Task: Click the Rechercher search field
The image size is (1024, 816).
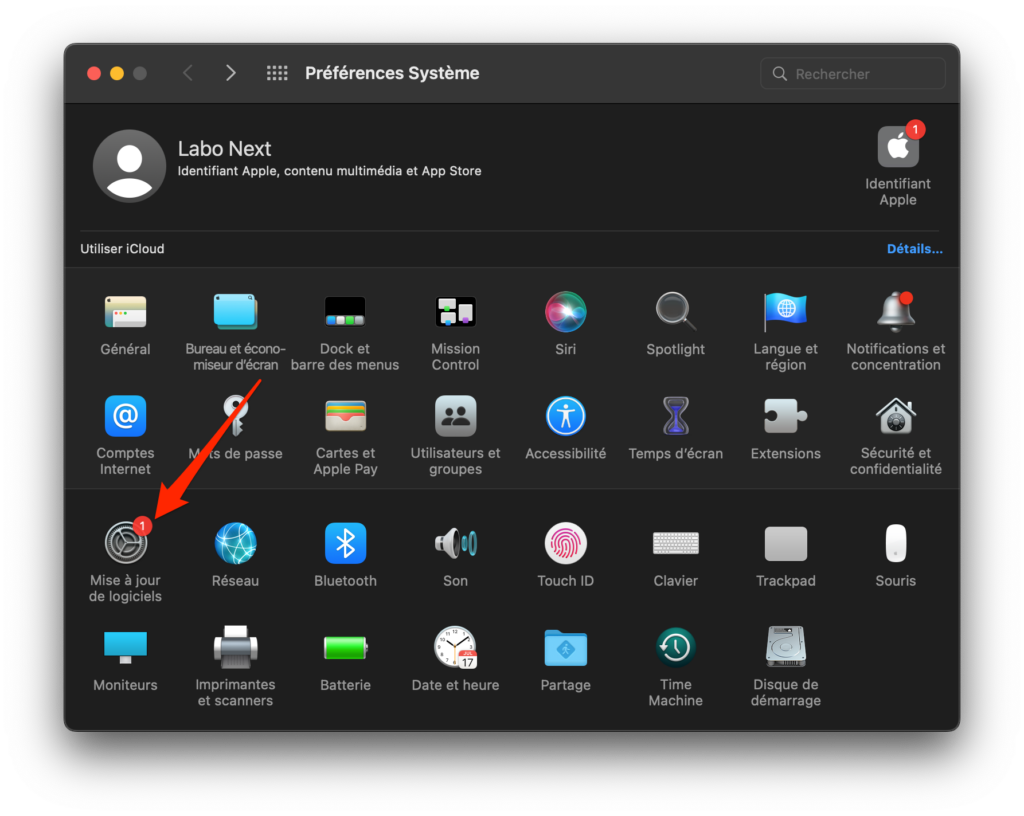Action: pos(853,74)
